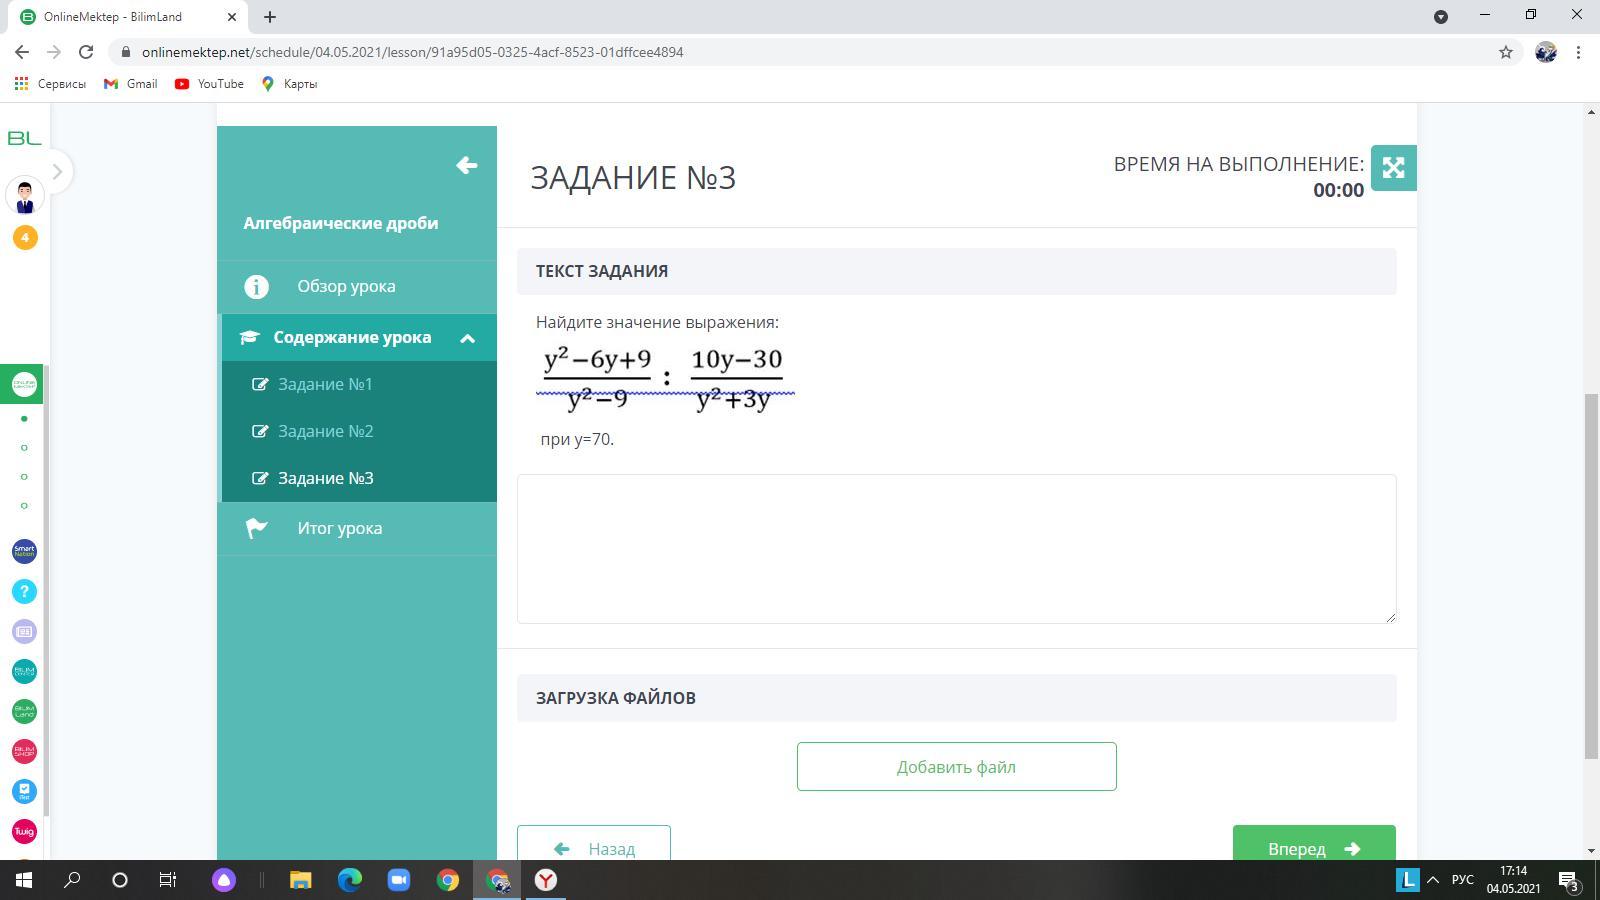Click the fullscreen expand icon near timer
The image size is (1600, 900).
[x=1393, y=168]
